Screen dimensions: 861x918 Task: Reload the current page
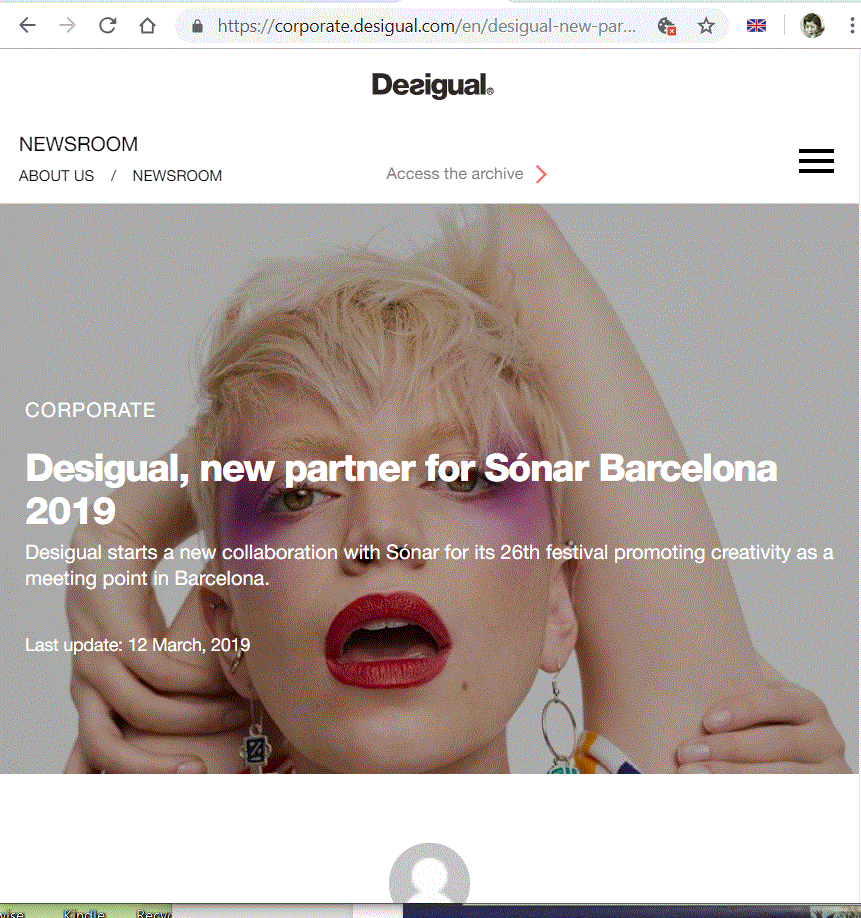pyautogui.click(x=107, y=25)
